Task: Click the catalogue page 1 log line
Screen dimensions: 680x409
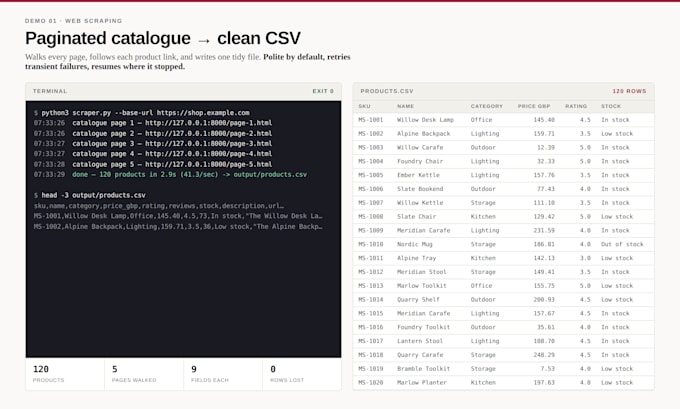Action: [153, 123]
